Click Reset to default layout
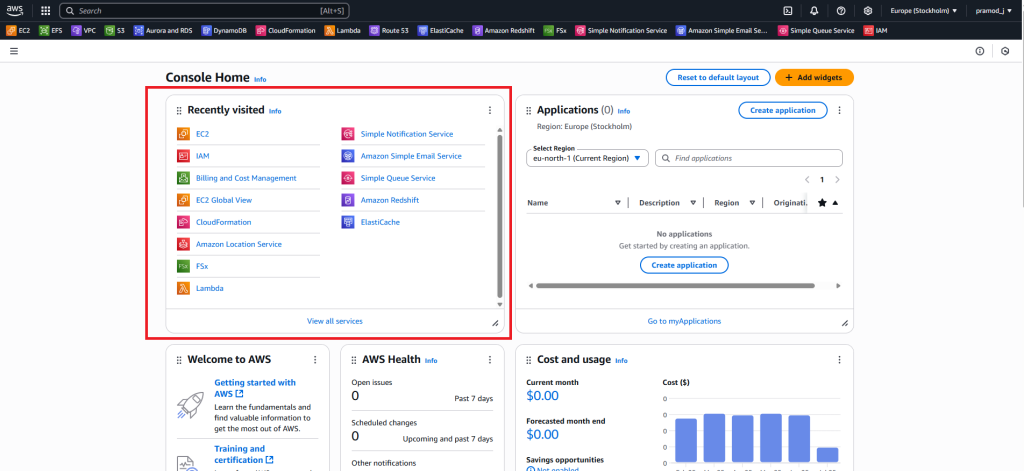1024x471 pixels. click(x=718, y=77)
